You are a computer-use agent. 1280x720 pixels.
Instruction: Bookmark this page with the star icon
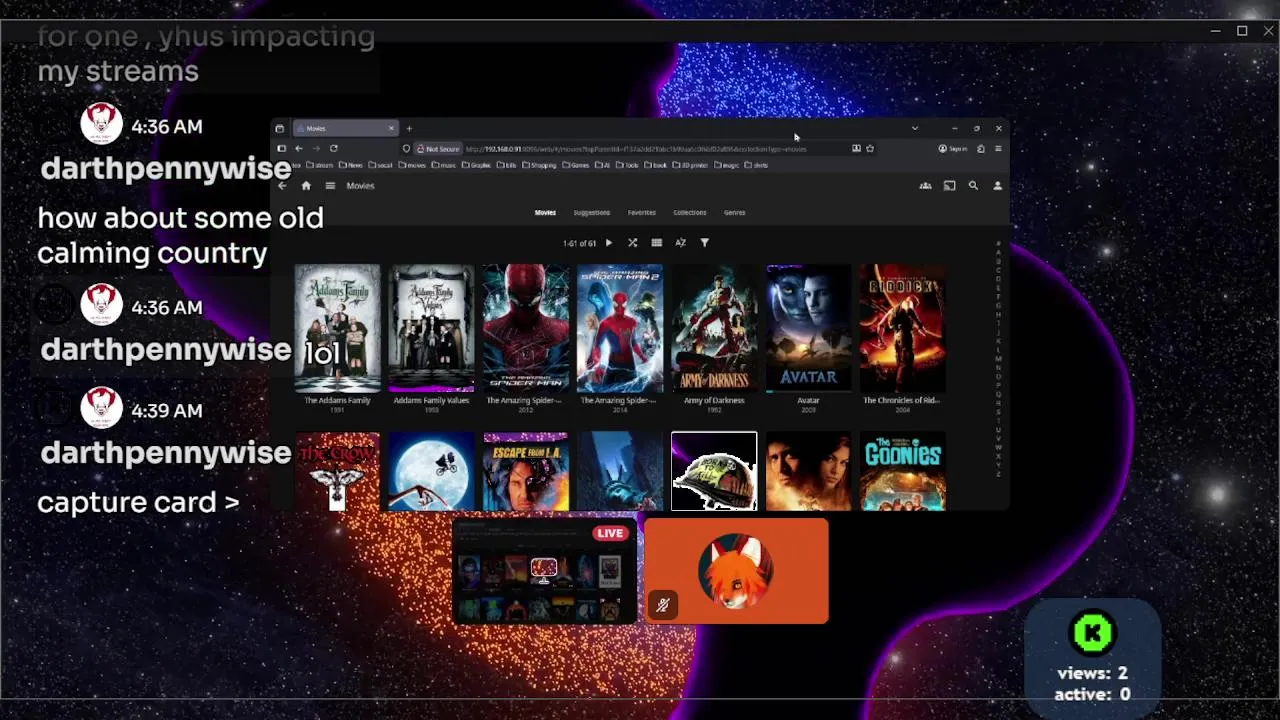click(870, 148)
